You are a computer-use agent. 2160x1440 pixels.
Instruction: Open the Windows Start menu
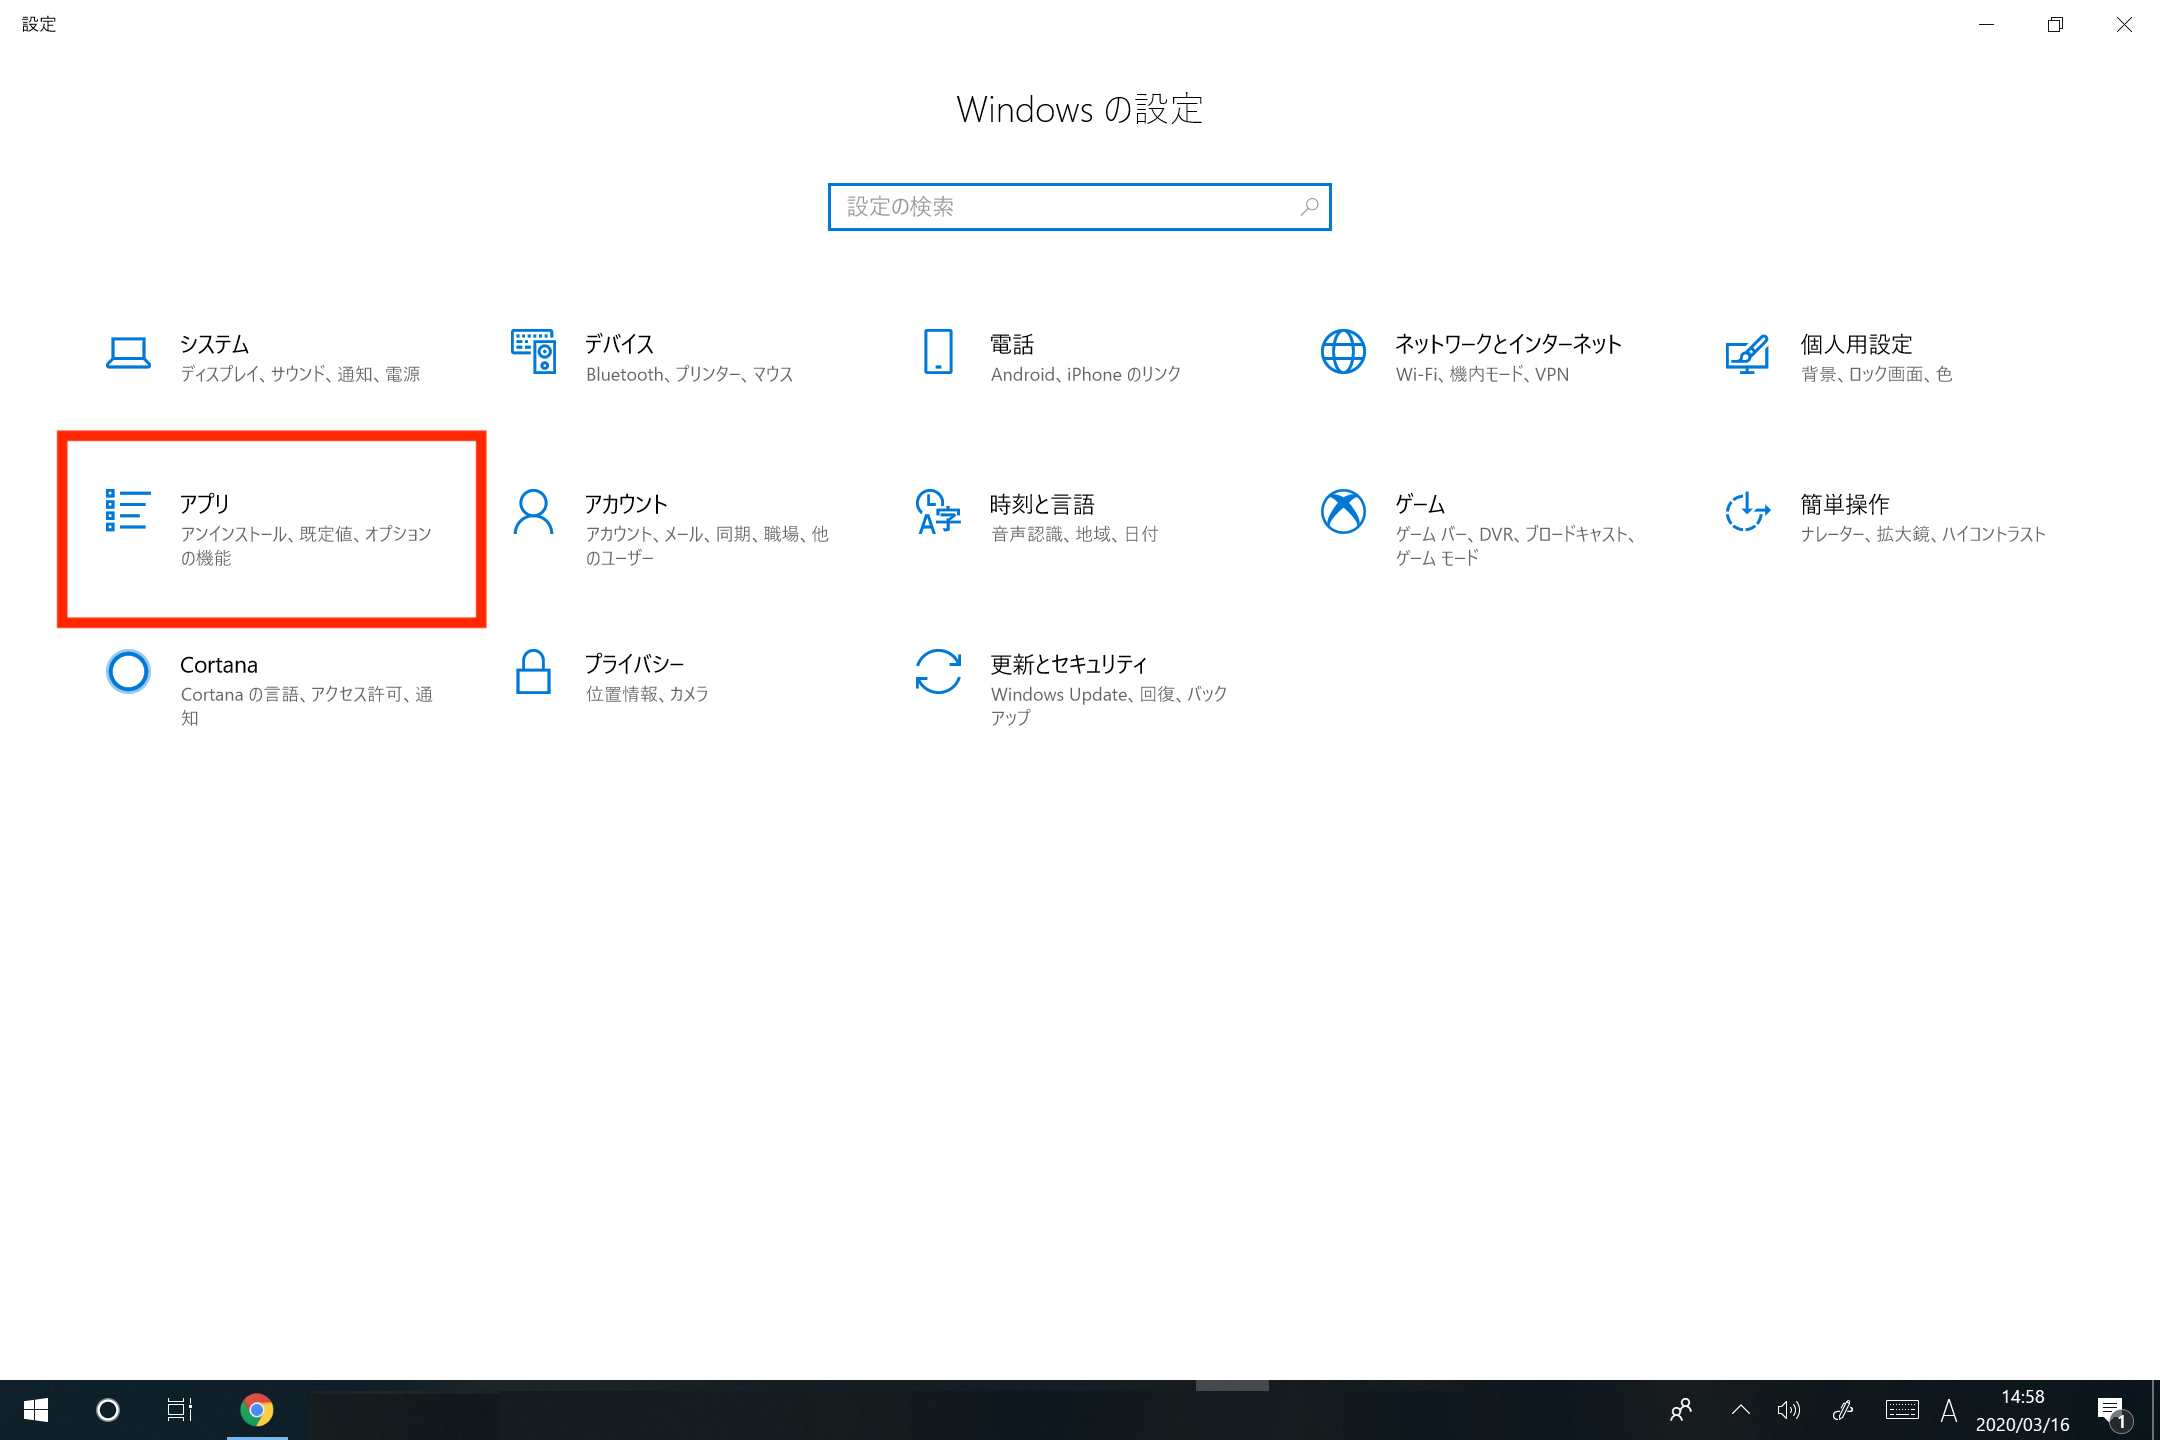coord(36,1410)
